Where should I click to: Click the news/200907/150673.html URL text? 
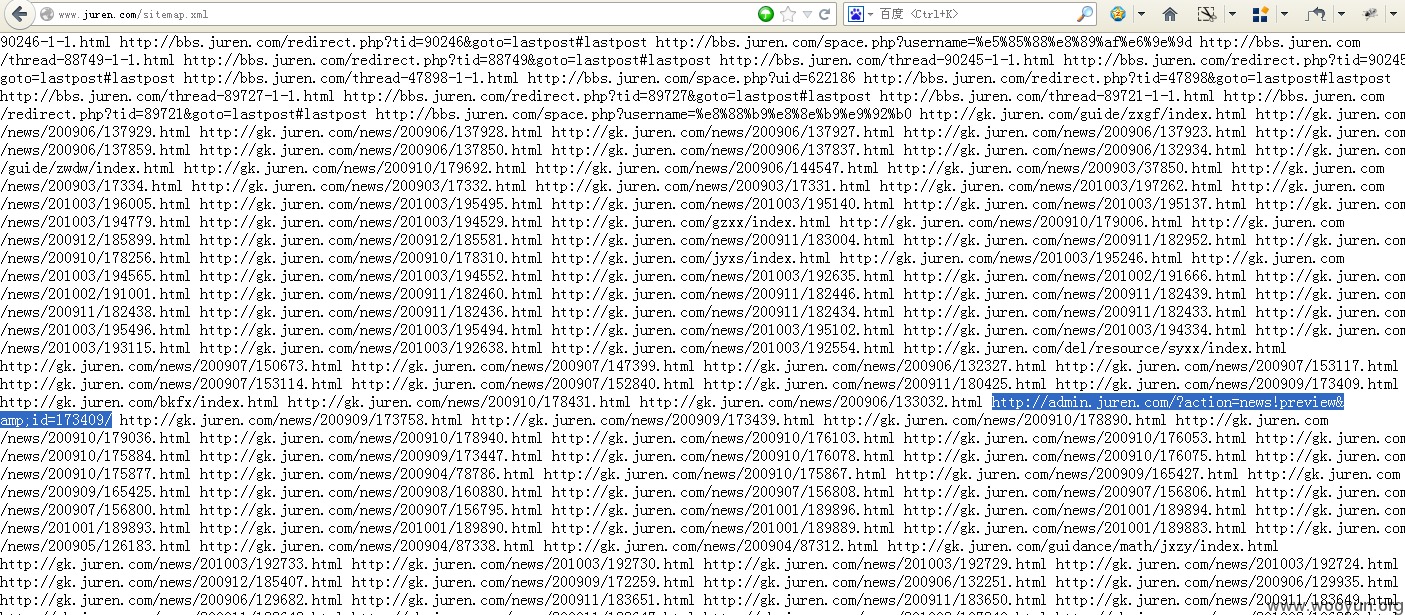[171, 366]
